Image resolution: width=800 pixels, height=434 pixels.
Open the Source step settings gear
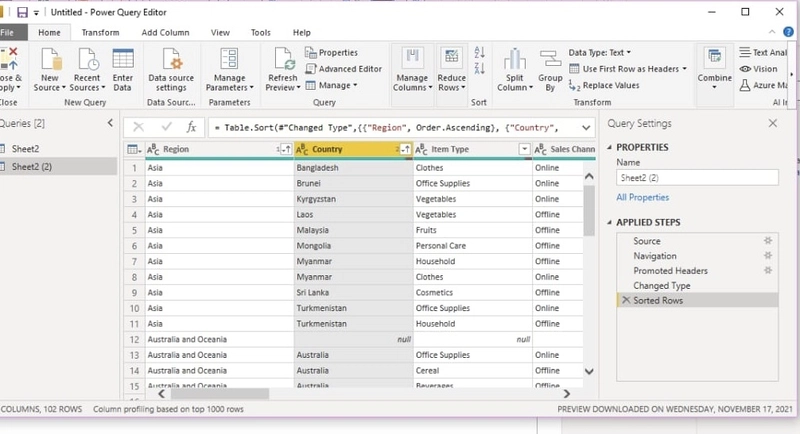tap(768, 241)
